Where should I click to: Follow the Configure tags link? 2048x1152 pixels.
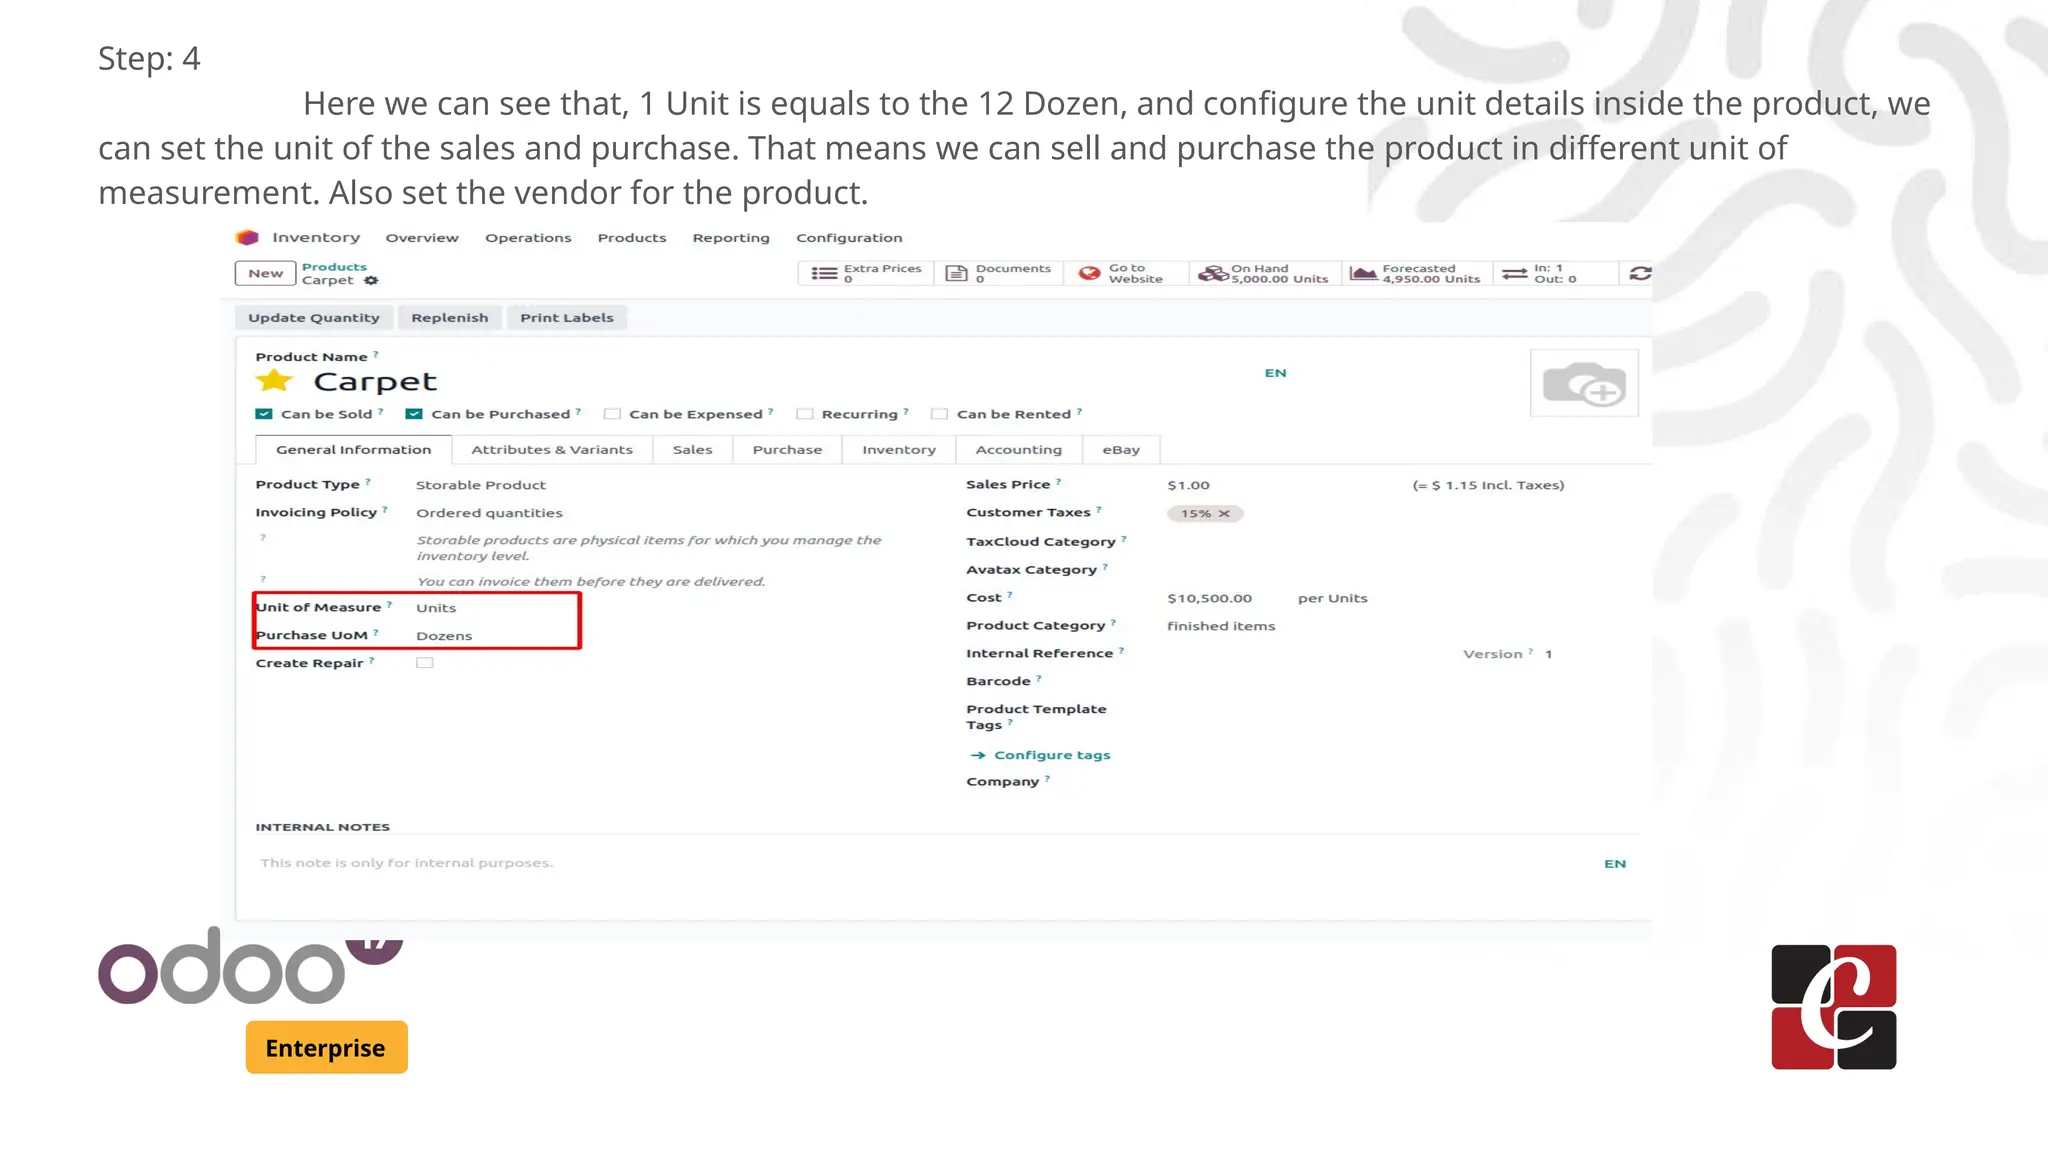tap(1051, 755)
